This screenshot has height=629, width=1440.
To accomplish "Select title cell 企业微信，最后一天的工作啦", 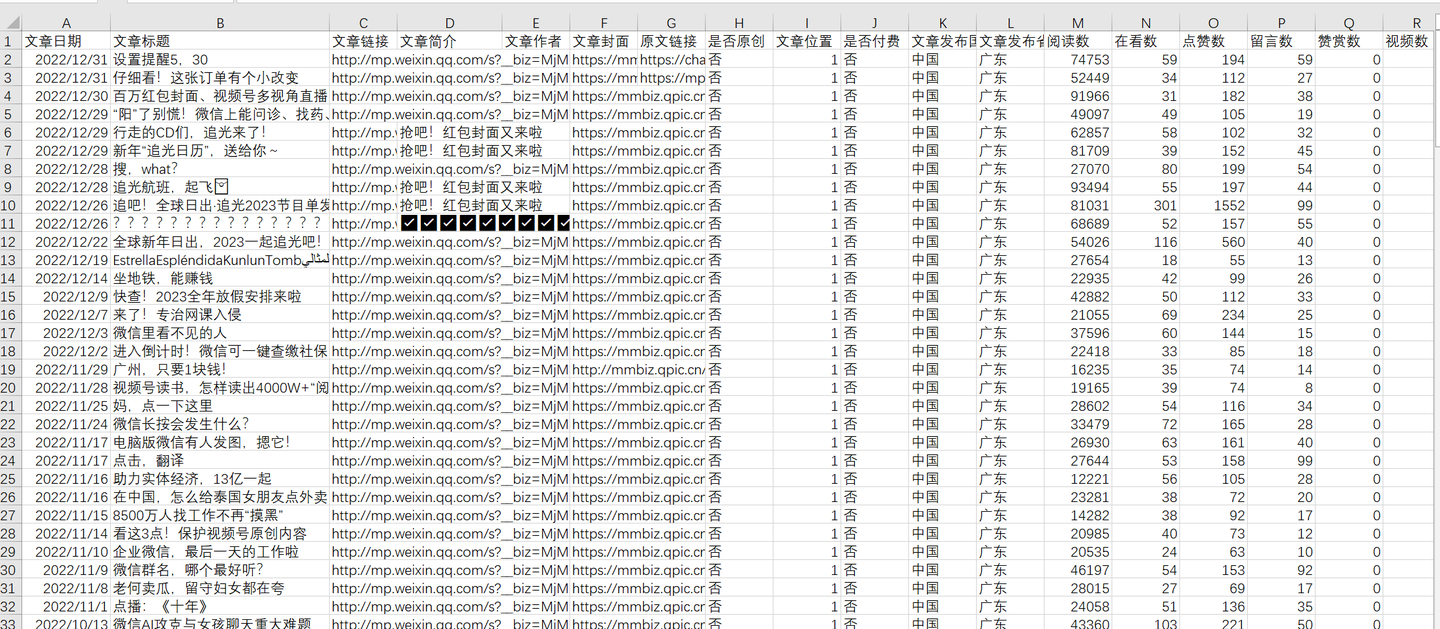I will (x=220, y=552).
